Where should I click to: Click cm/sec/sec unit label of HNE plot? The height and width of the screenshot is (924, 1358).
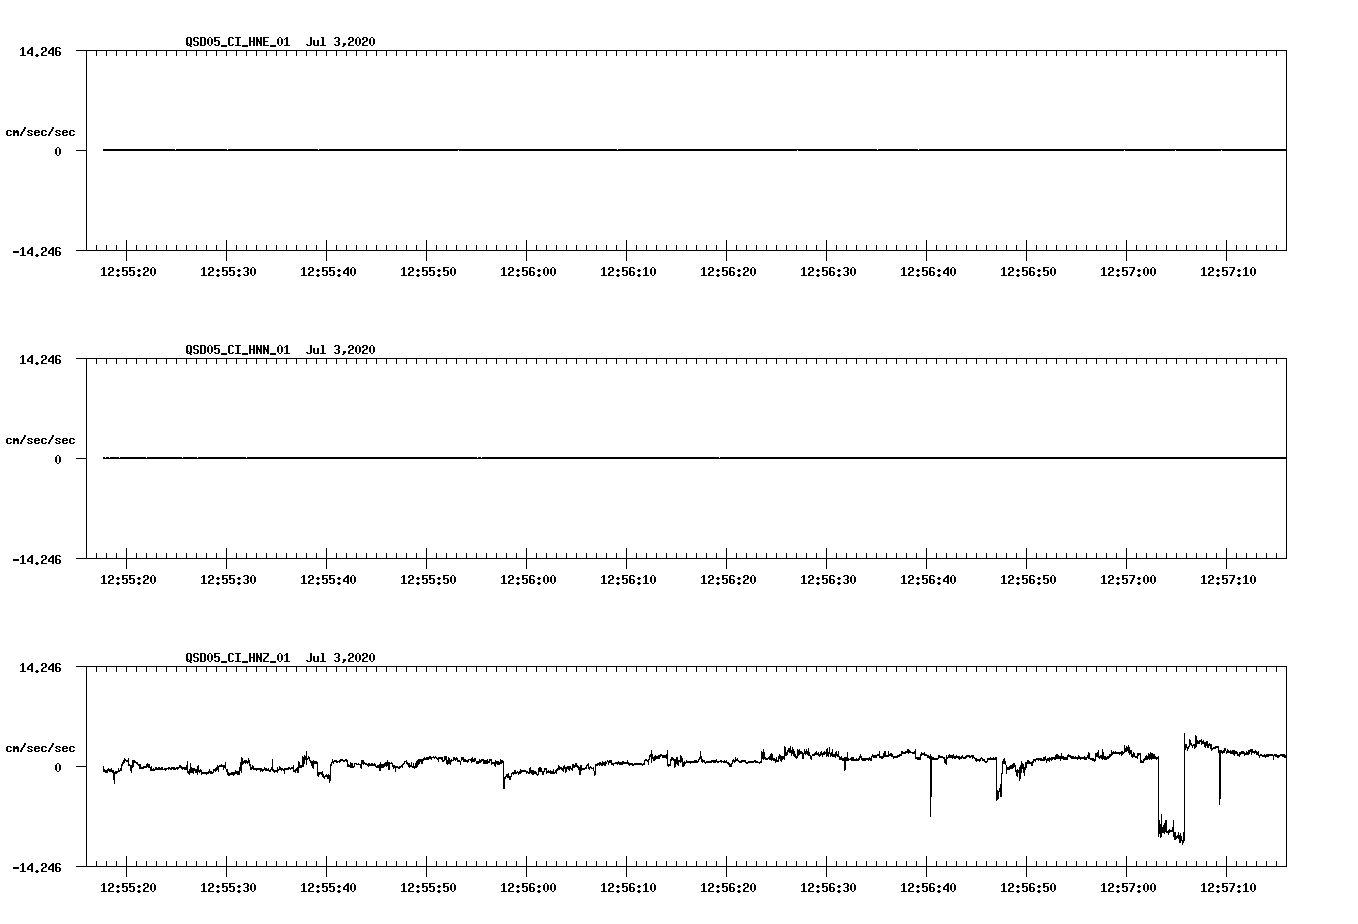click(40, 132)
